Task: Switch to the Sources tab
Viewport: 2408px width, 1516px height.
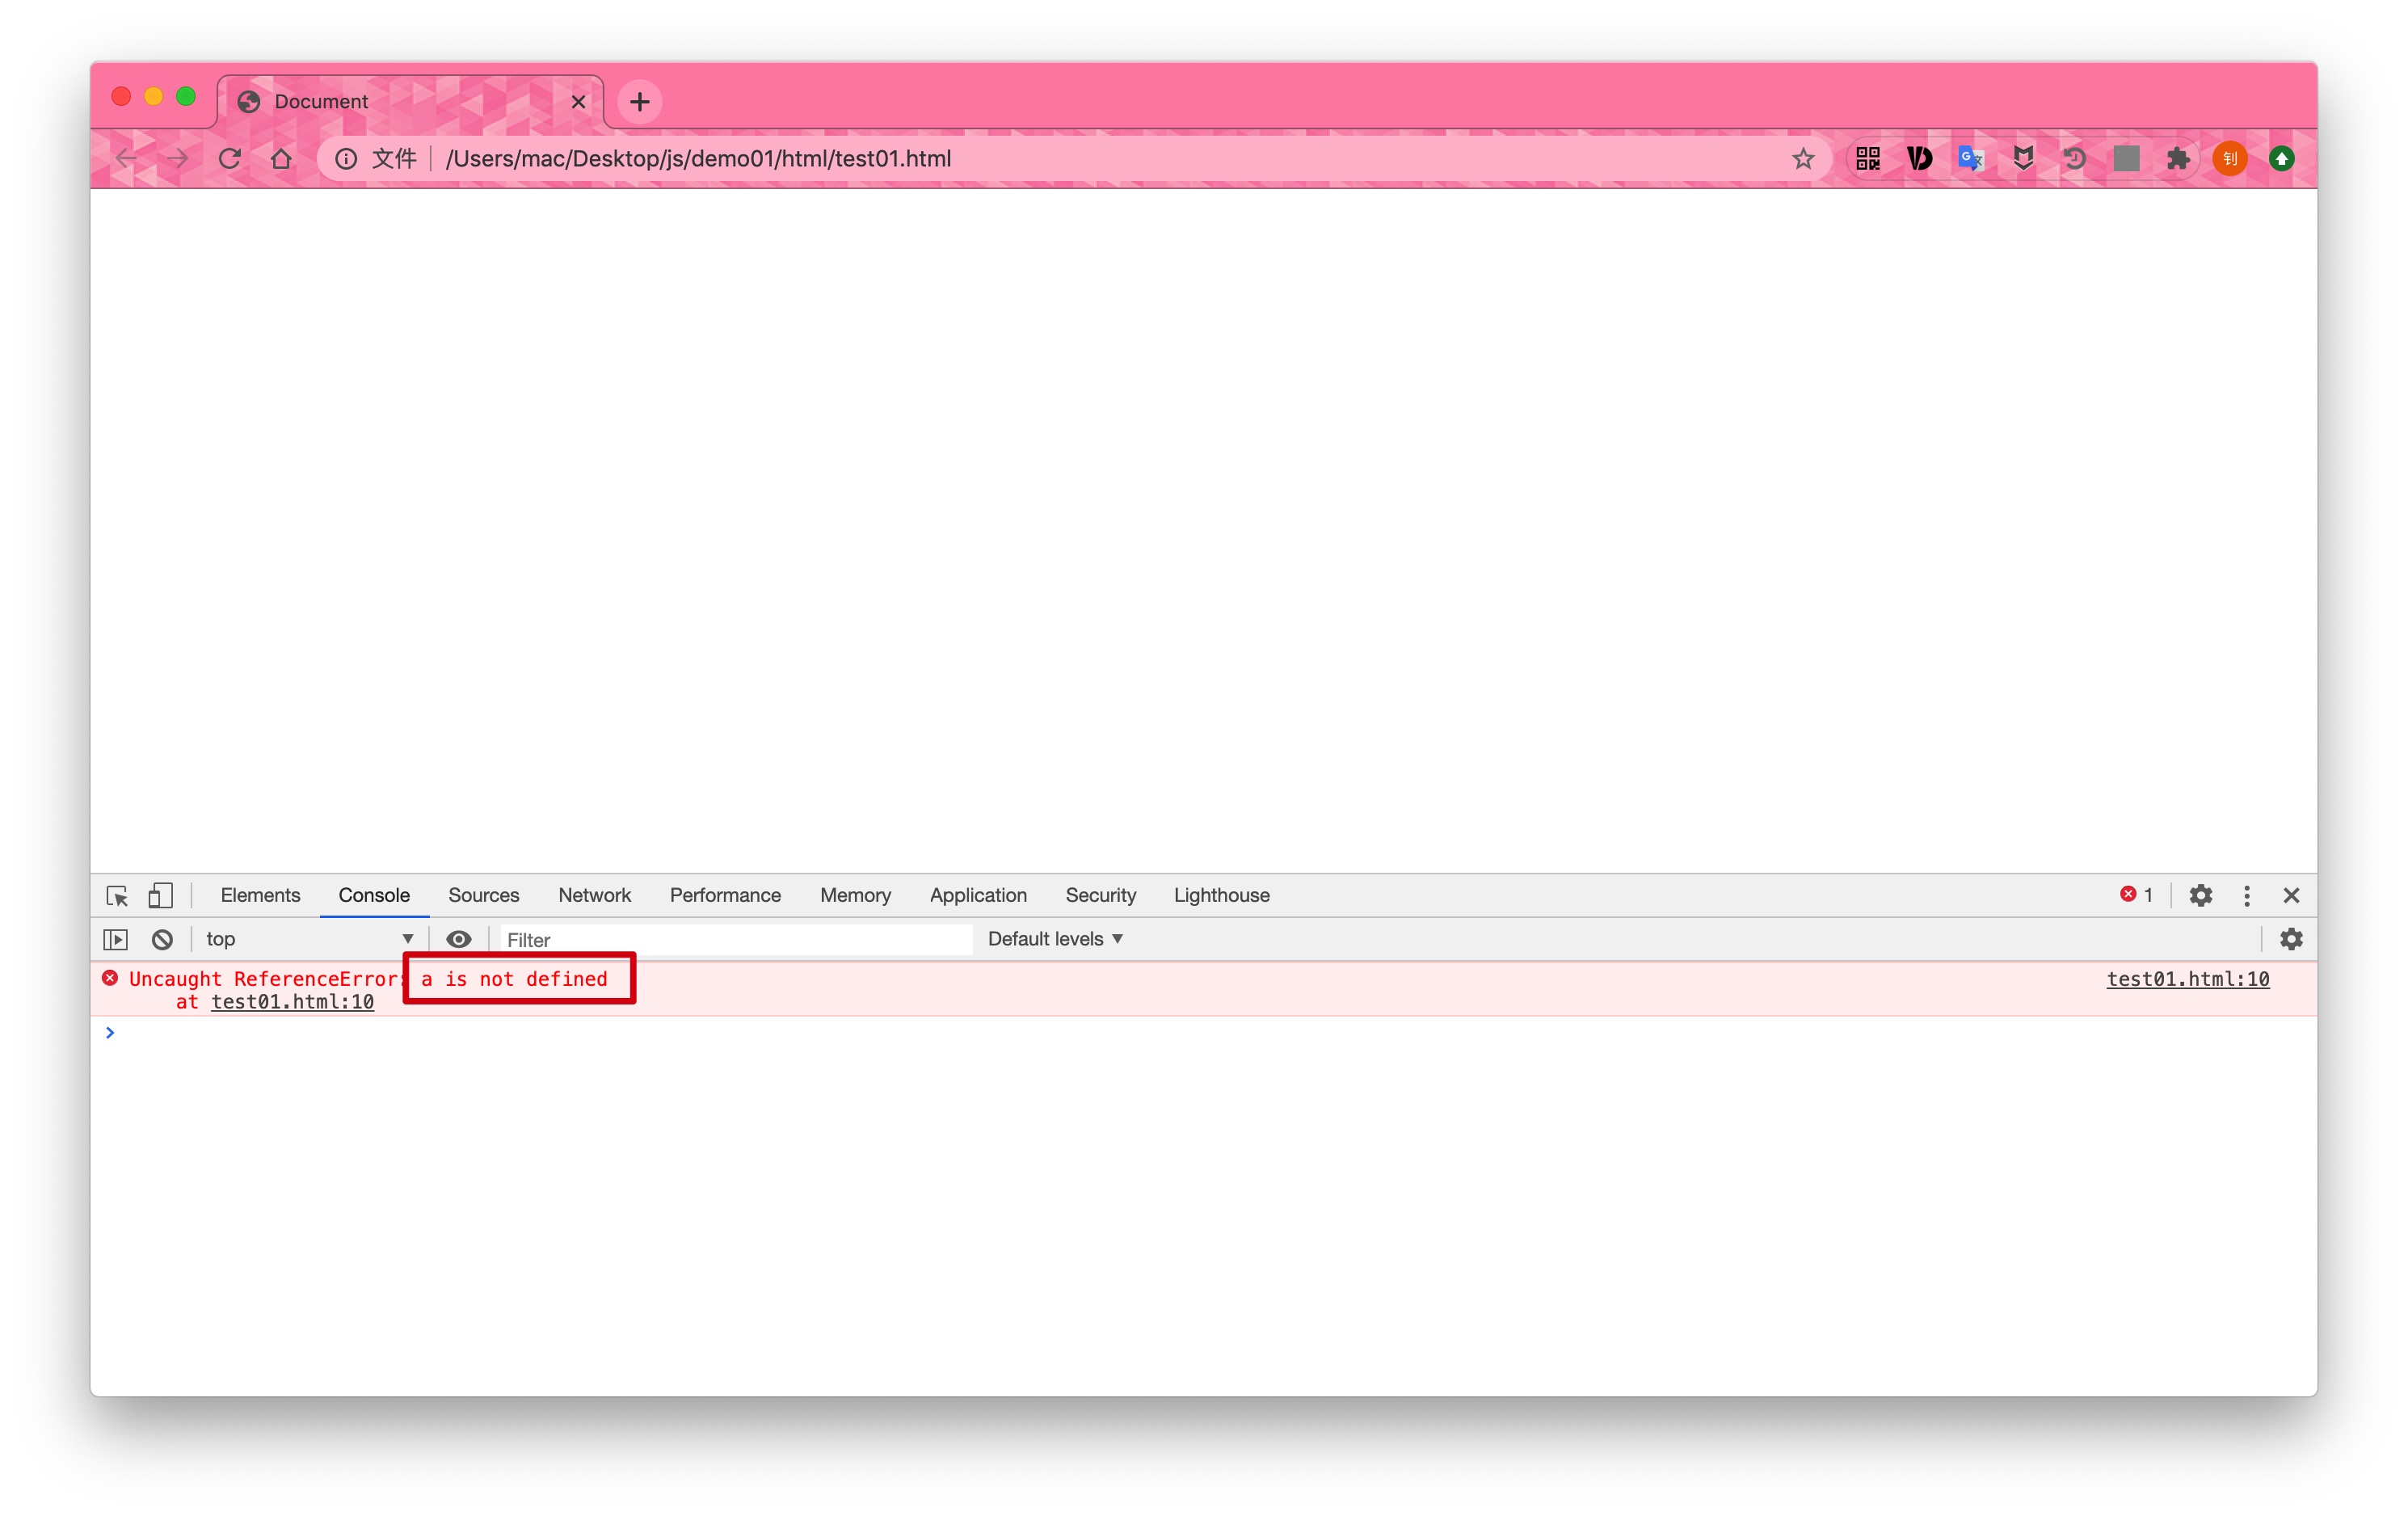Action: click(483, 895)
